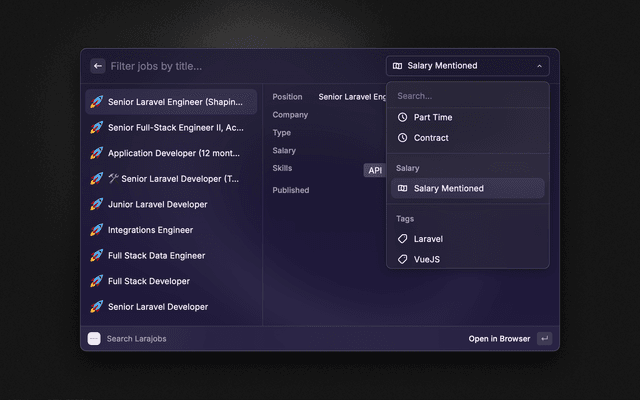
Task: Click the tag icon next to VueJS
Action: tap(402, 259)
